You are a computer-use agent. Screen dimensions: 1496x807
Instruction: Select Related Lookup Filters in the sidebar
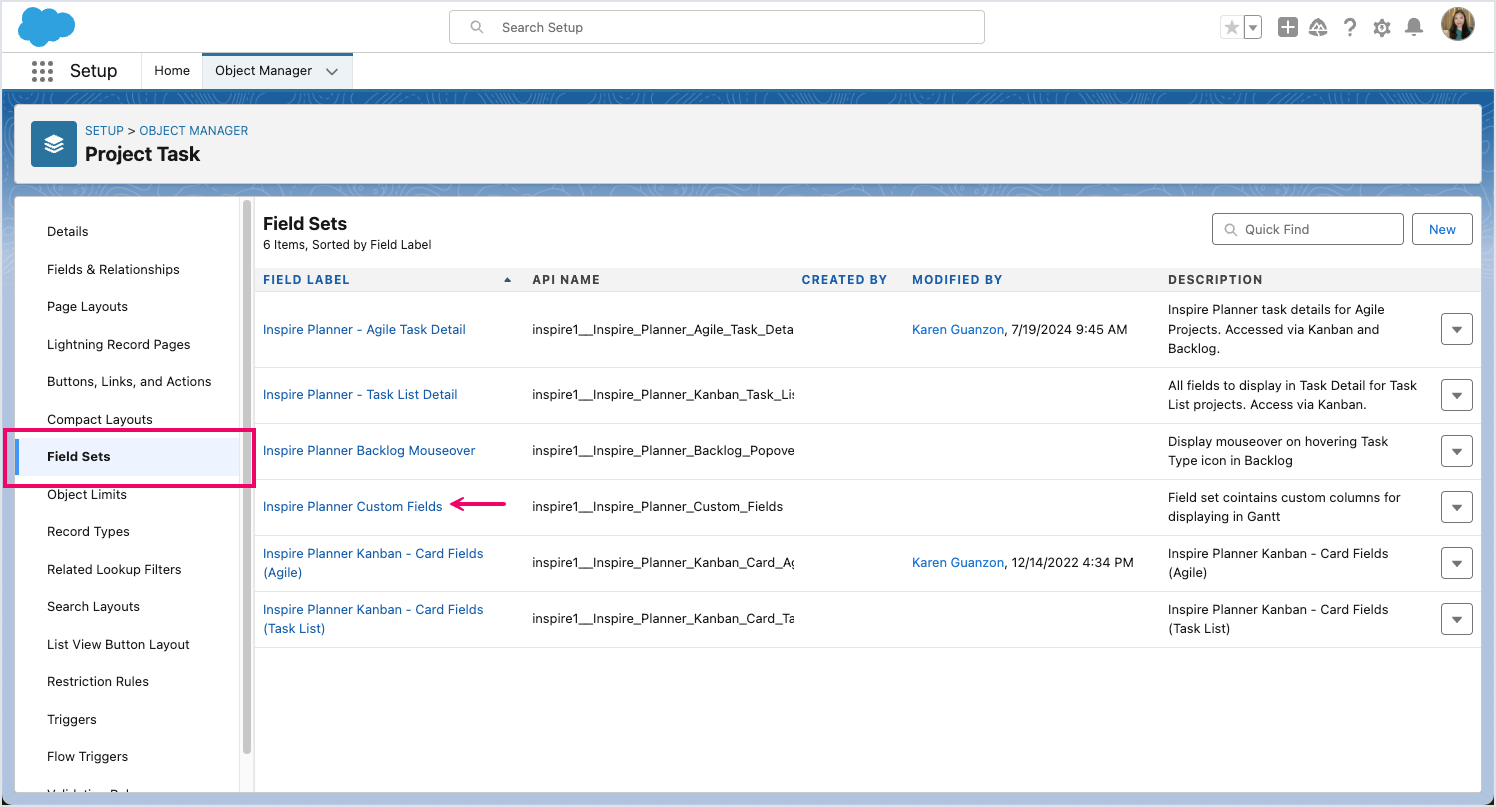tap(114, 569)
